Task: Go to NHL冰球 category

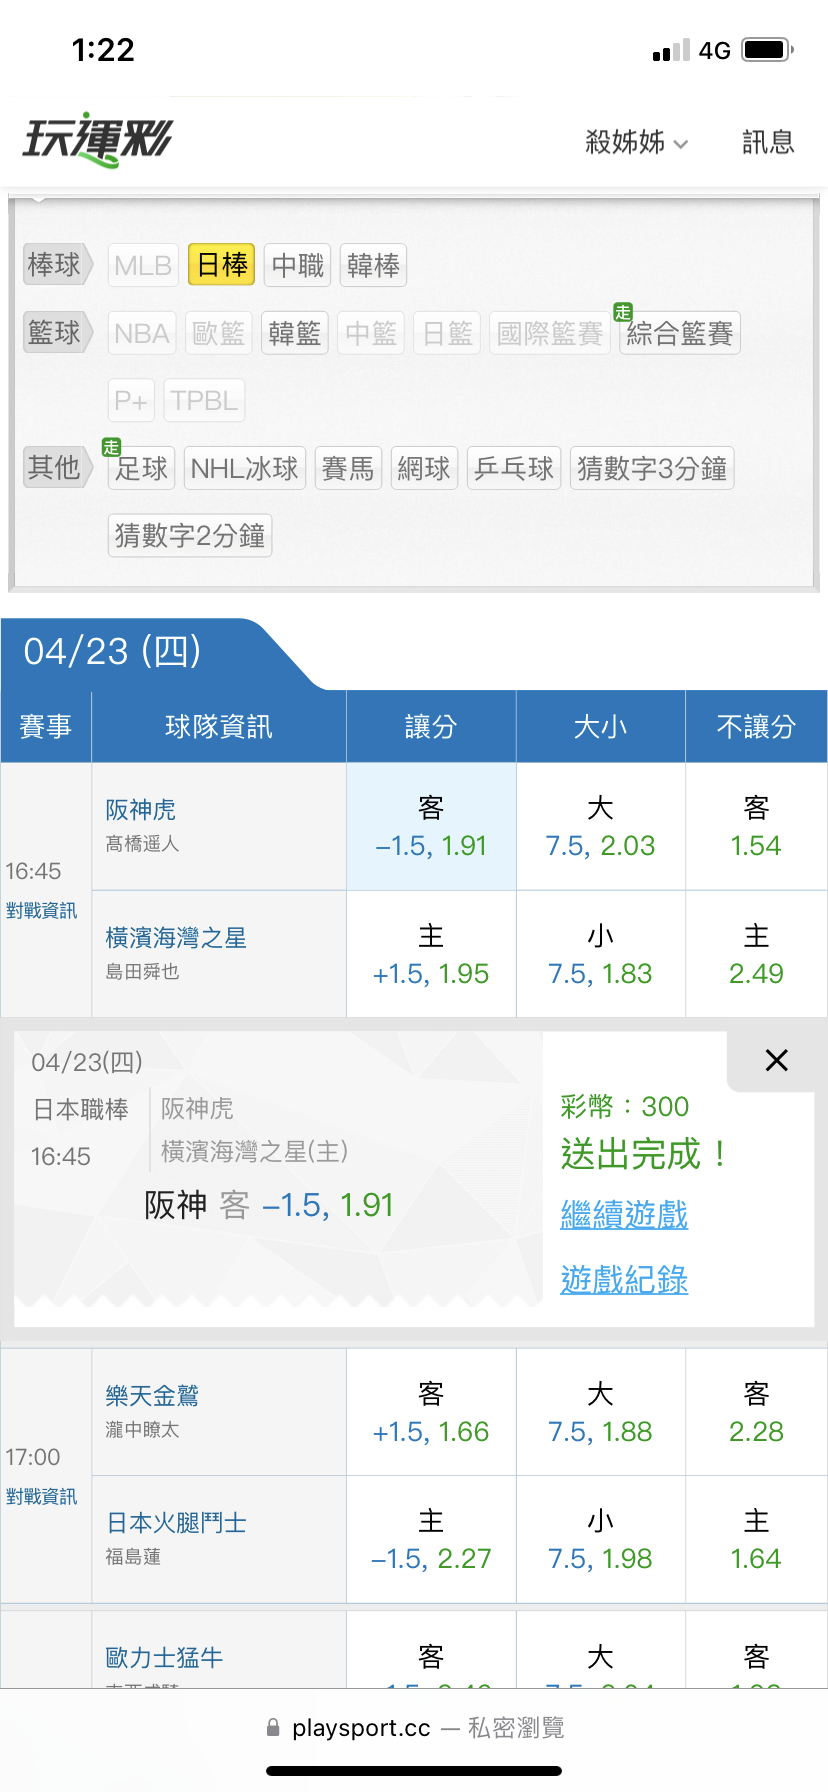Action: pos(244,468)
